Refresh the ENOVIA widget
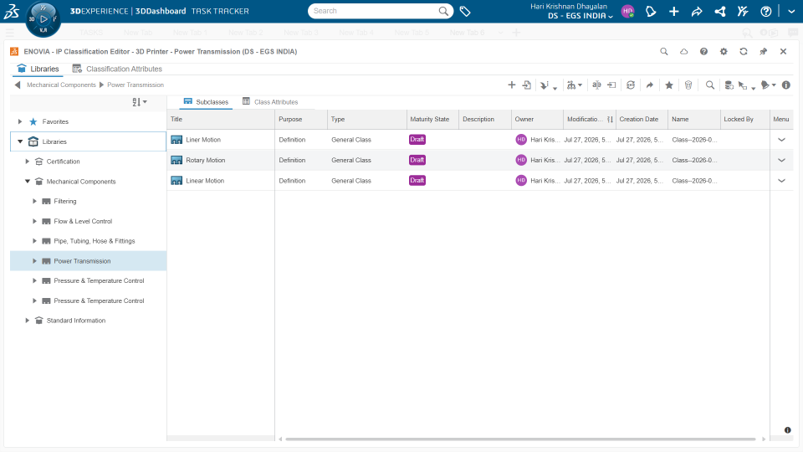803x452 pixels. pos(744,51)
